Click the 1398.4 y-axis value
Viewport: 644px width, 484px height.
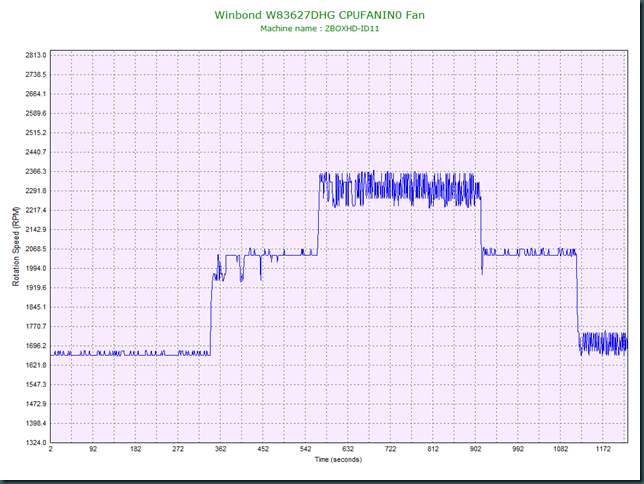click(x=36, y=423)
